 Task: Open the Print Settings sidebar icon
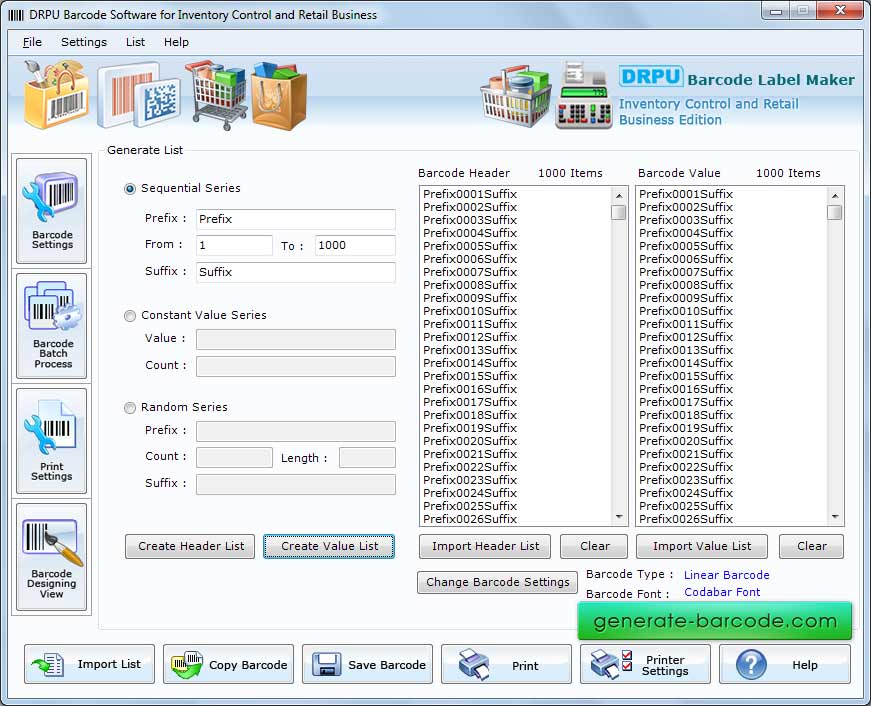[52, 440]
